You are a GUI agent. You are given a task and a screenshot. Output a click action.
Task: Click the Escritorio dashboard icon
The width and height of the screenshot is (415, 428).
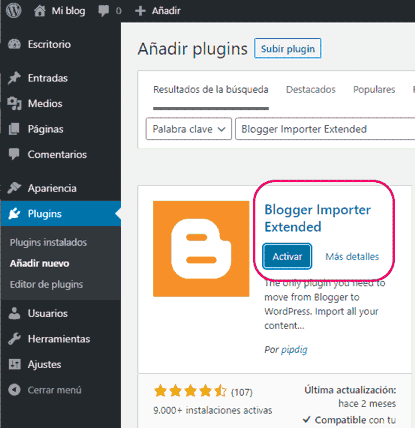click(14, 44)
